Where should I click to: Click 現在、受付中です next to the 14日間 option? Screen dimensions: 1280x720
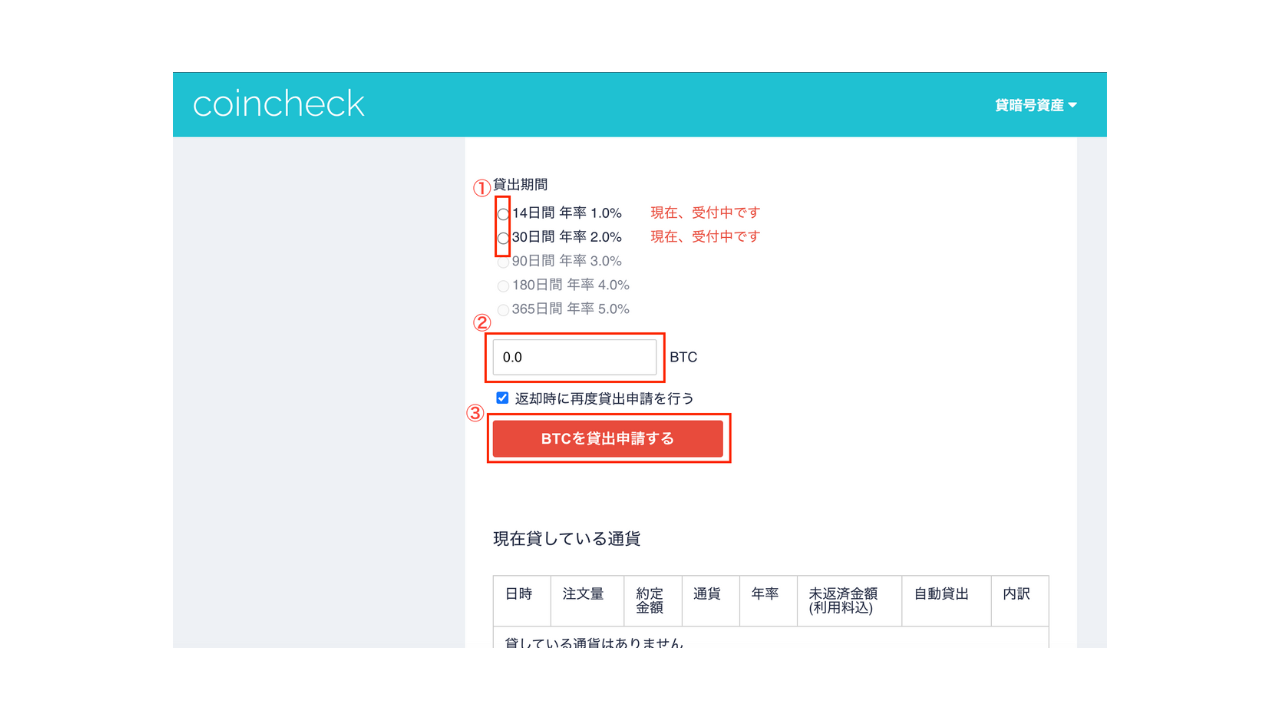[704, 212]
